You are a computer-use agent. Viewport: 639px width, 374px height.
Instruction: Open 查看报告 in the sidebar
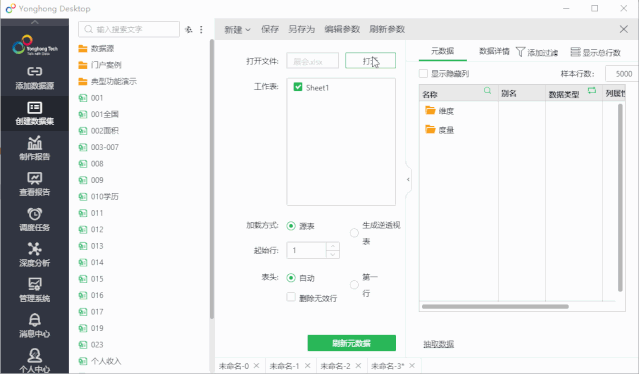click(35, 184)
